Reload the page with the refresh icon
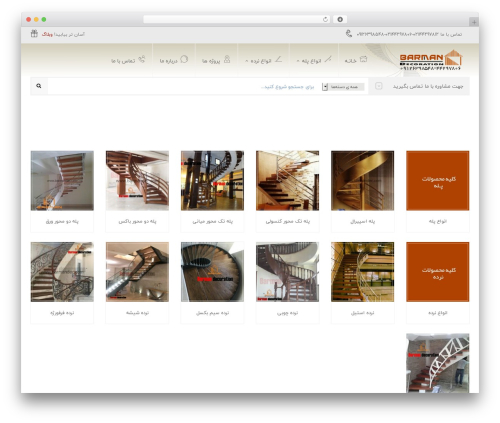 tap(325, 19)
